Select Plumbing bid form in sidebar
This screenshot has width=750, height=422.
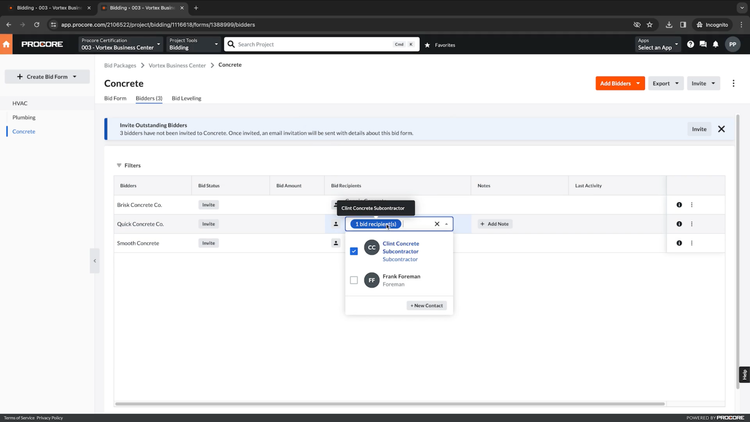pos(24,117)
